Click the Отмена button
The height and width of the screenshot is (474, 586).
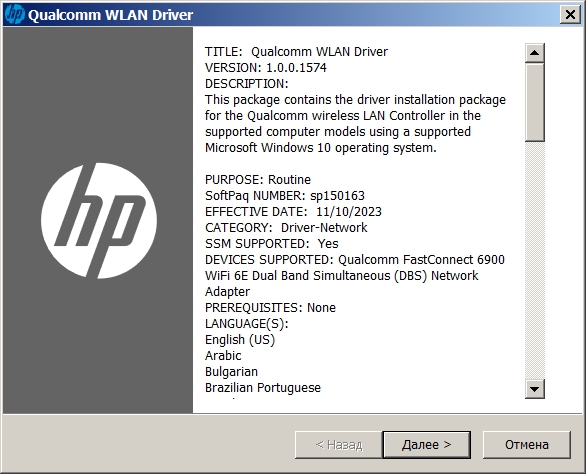pyautogui.click(x=527, y=444)
